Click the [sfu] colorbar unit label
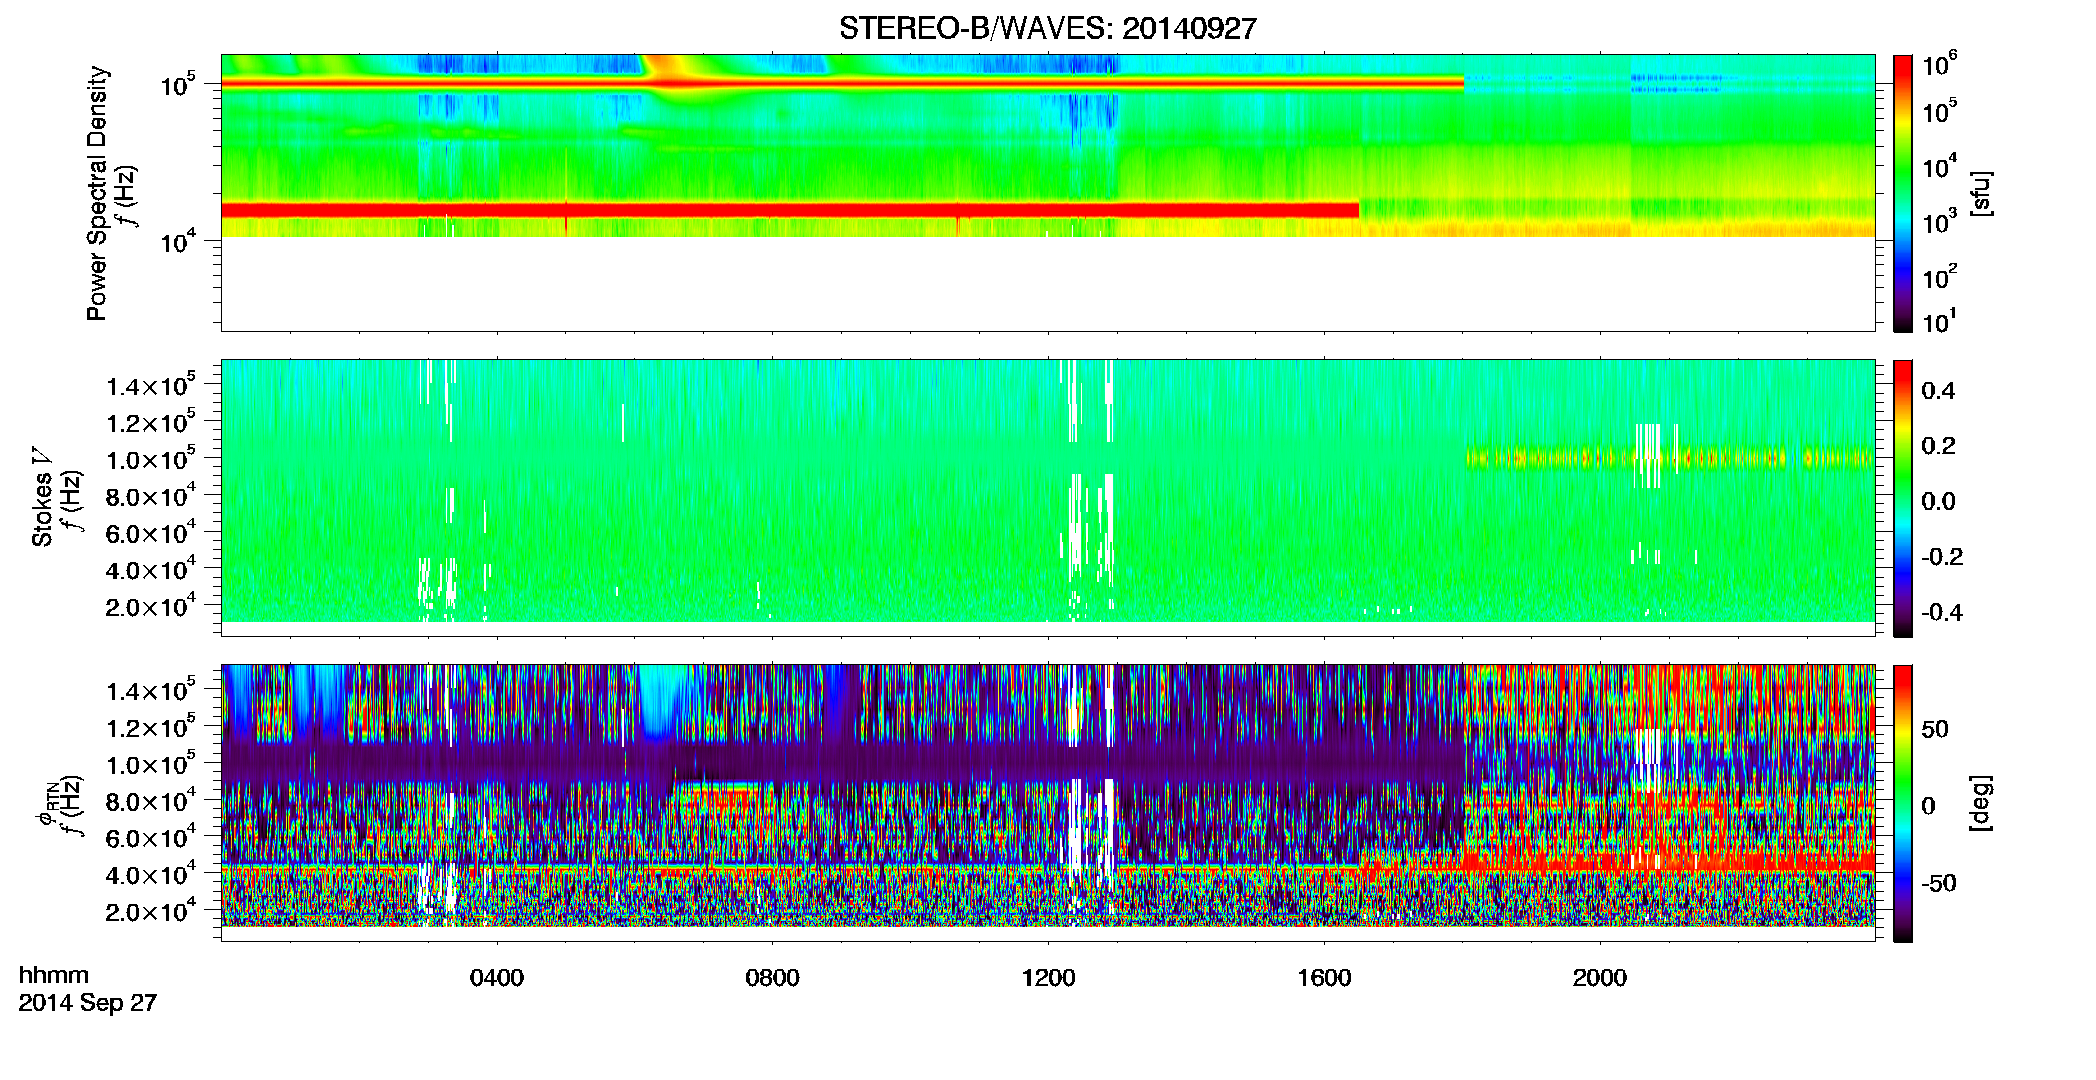2096x1080 pixels. point(1981,193)
